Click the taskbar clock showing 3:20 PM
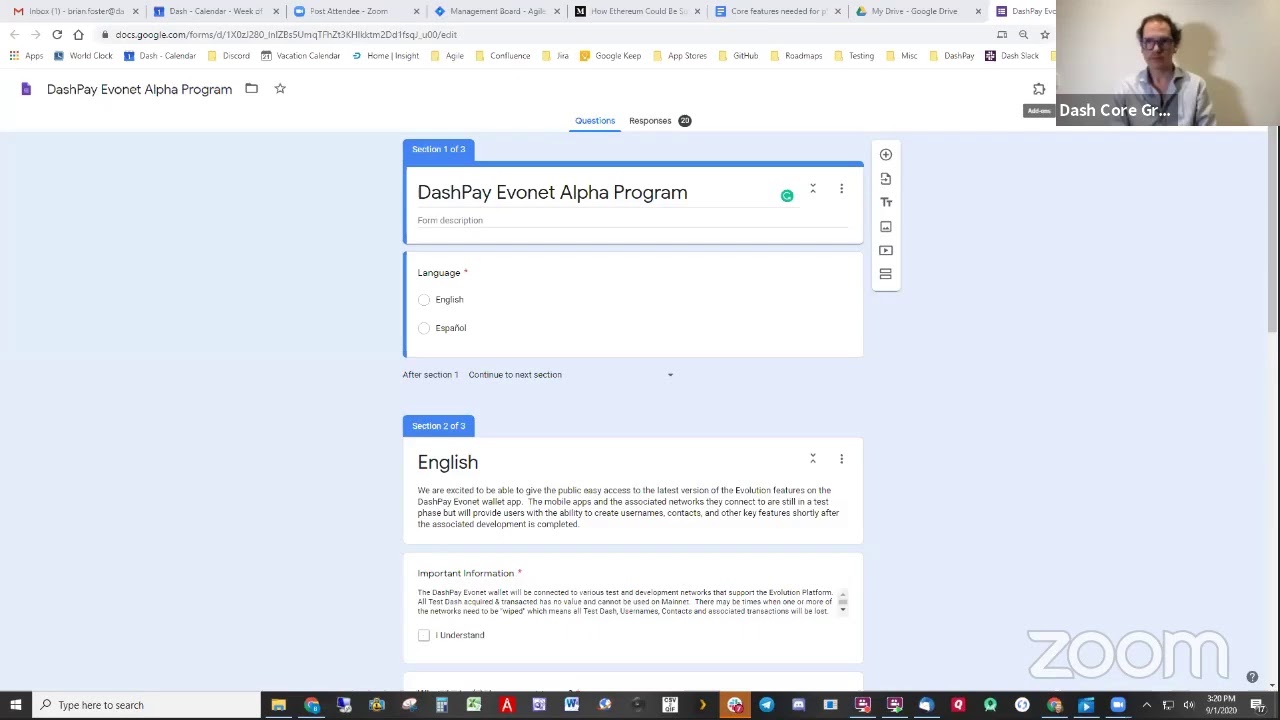Image resolution: width=1280 pixels, height=720 pixels. pyautogui.click(x=1221, y=705)
